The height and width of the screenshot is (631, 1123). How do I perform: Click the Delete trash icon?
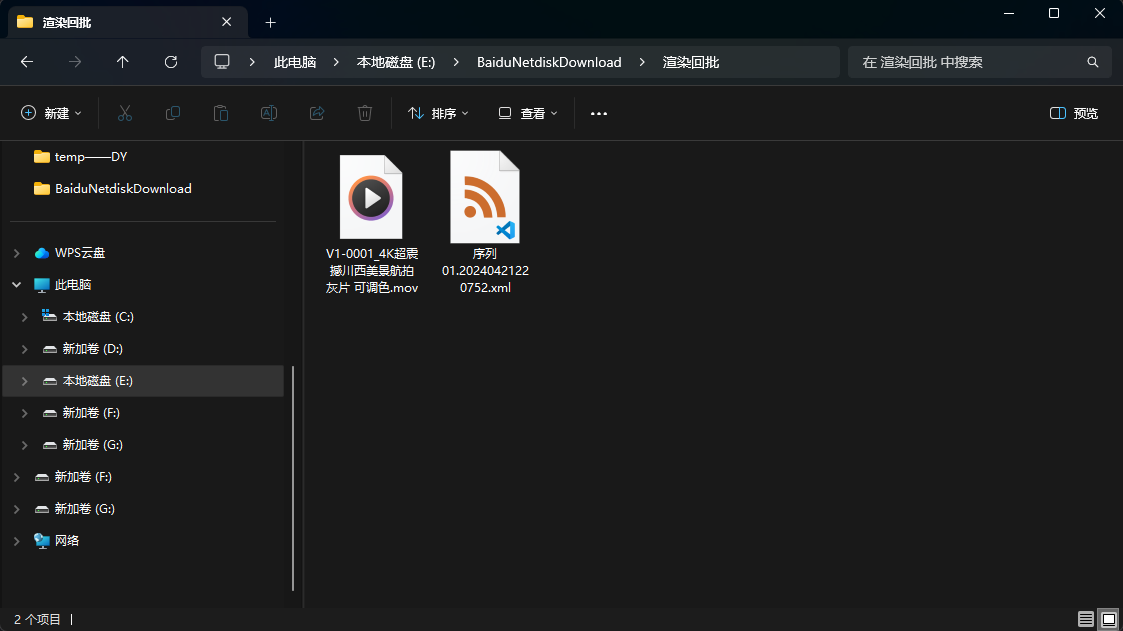pos(365,113)
